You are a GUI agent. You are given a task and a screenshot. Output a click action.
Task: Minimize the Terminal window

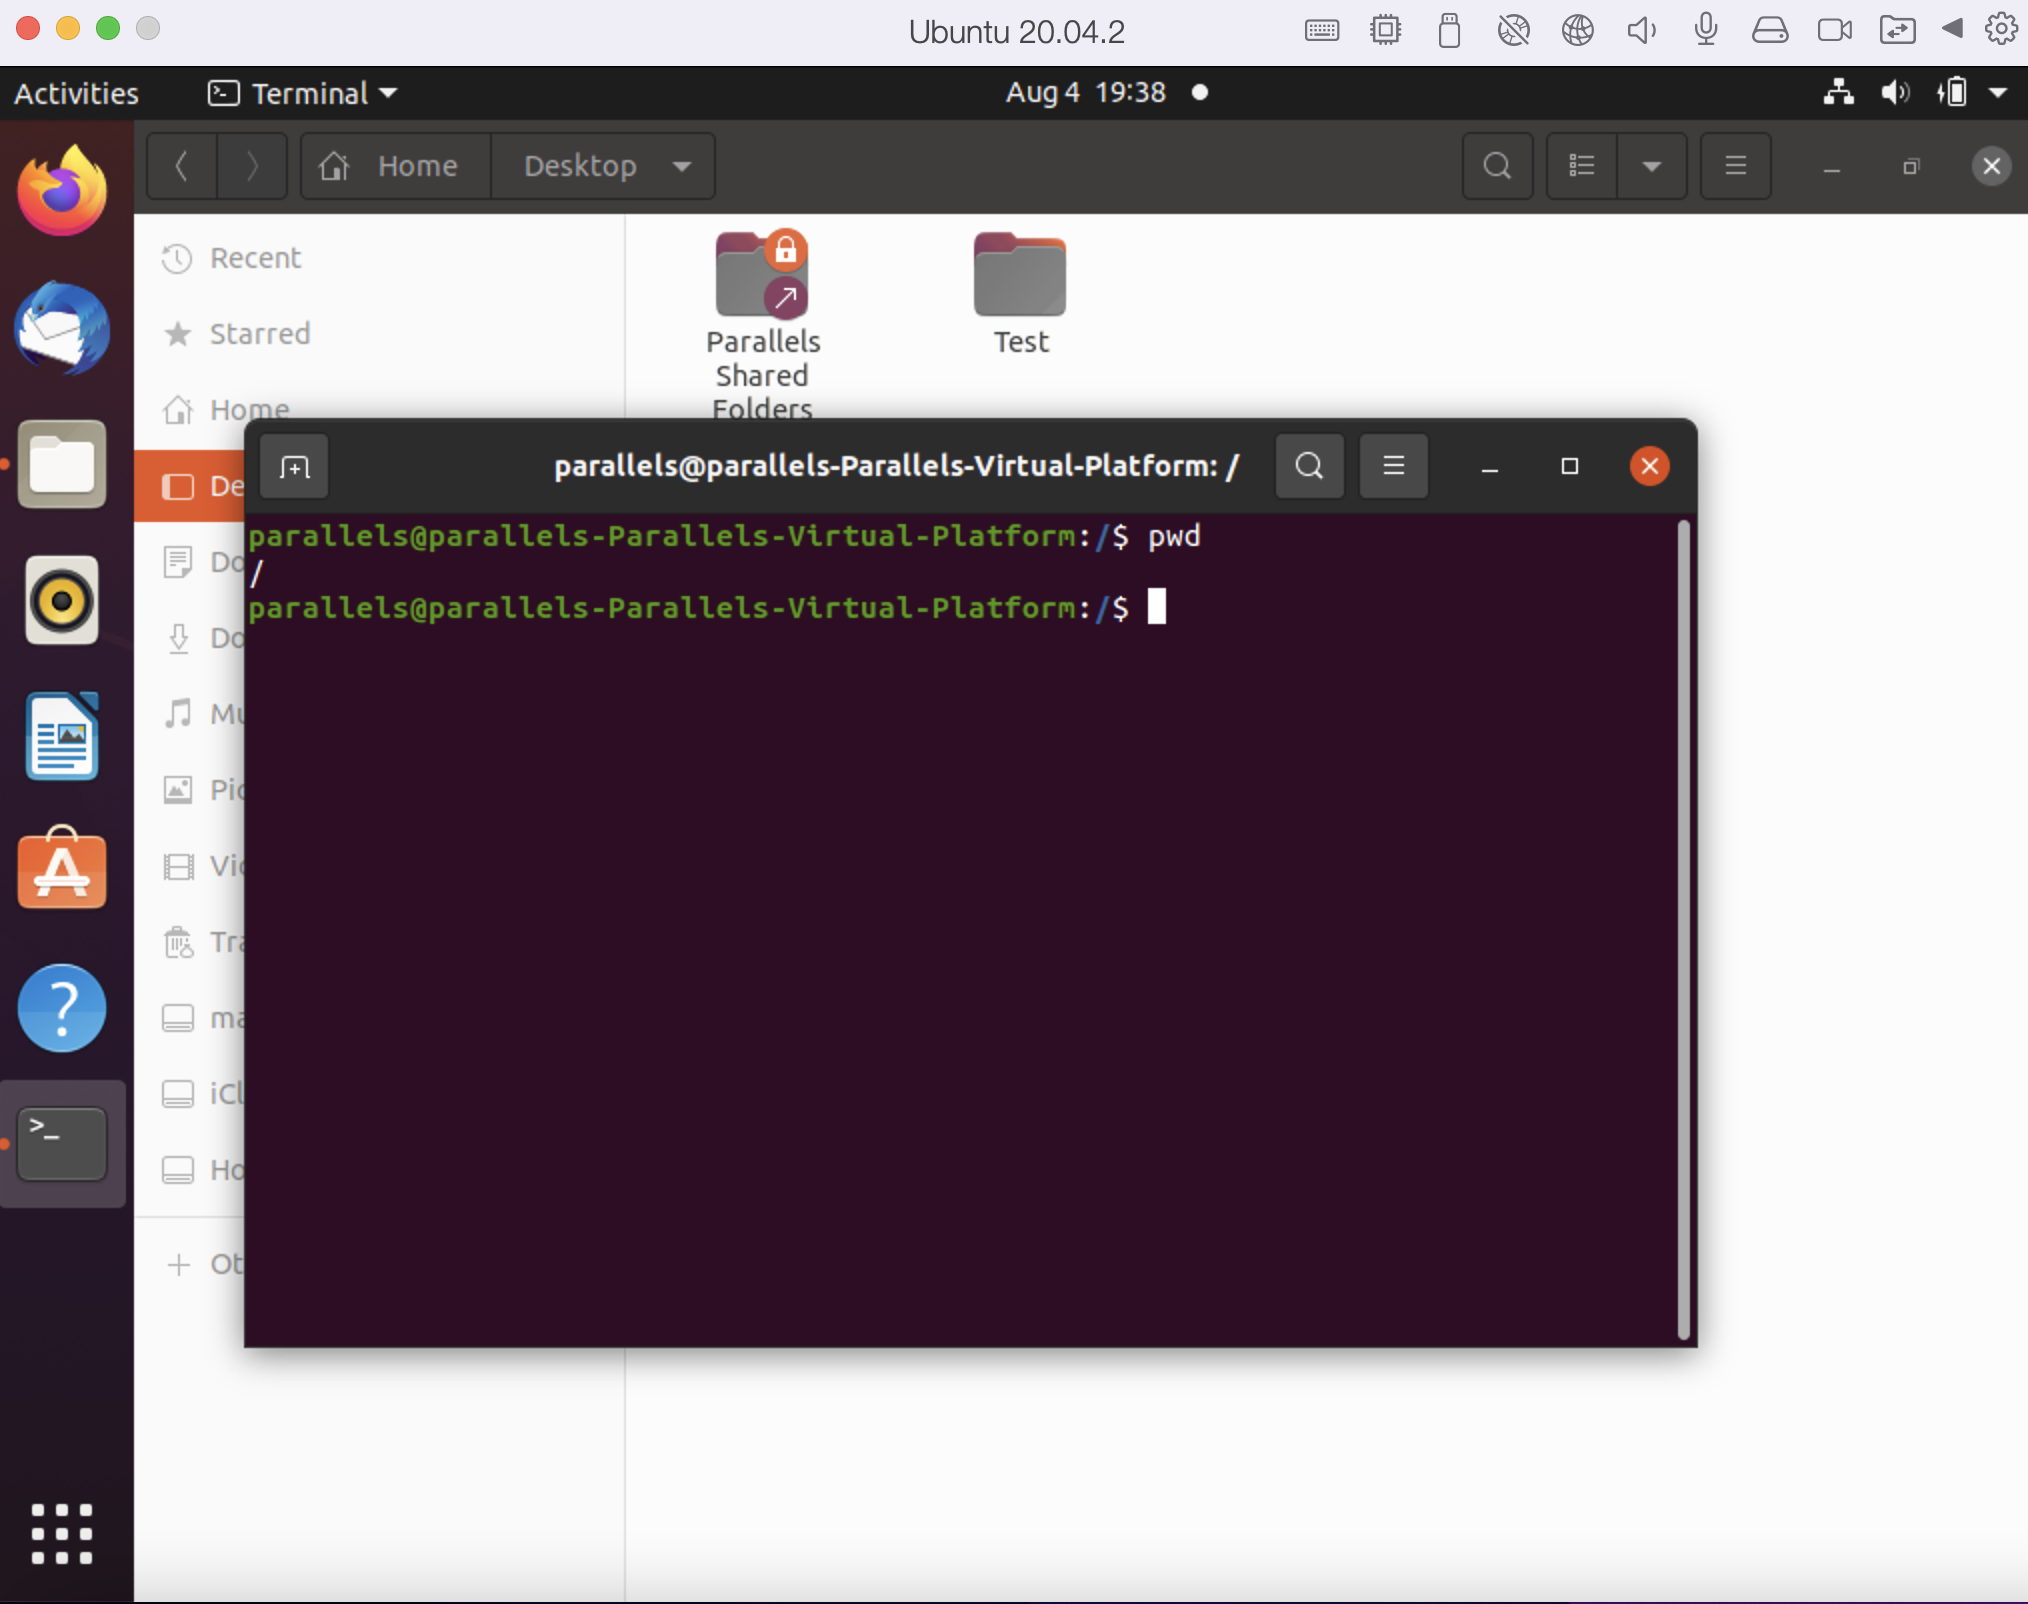point(1489,466)
